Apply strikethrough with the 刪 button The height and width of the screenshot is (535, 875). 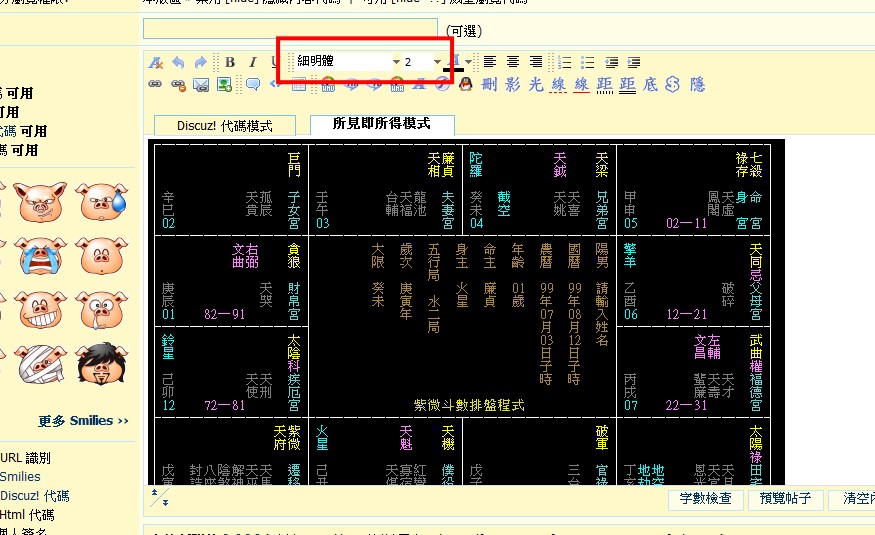coord(489,84)
